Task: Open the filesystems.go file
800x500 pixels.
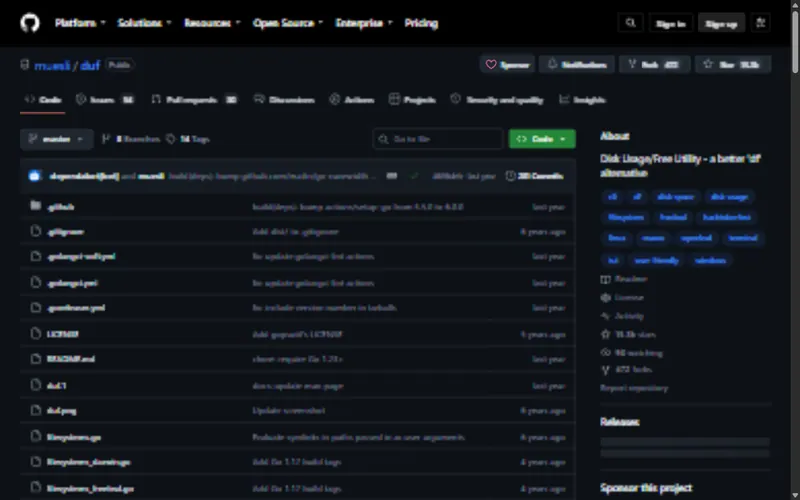Action: click(74, 437)
